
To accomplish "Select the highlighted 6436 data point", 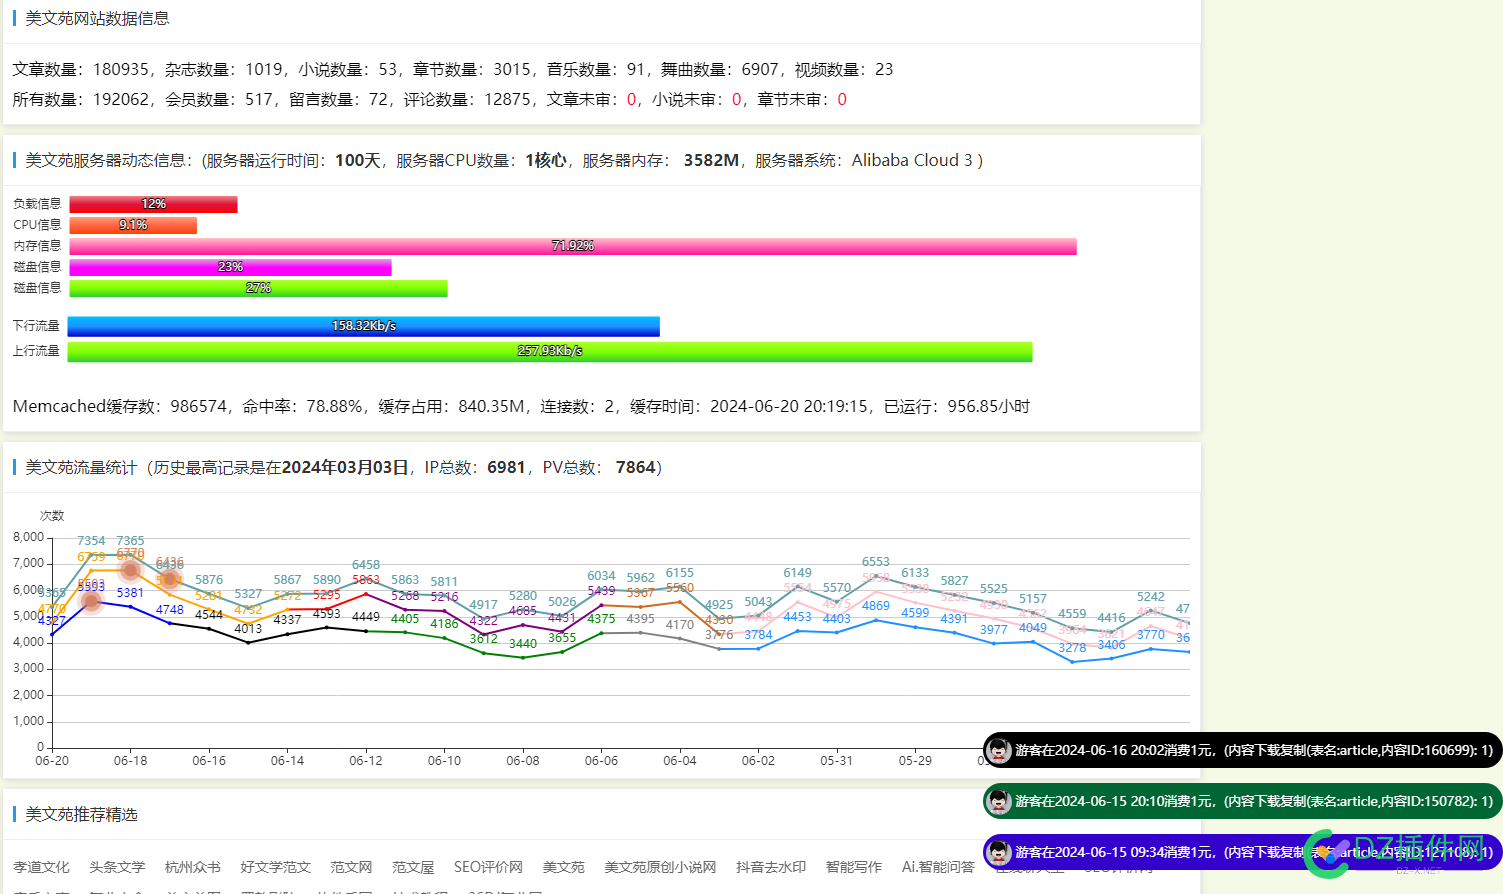I will pyautogui.click(x=169, y=578).
